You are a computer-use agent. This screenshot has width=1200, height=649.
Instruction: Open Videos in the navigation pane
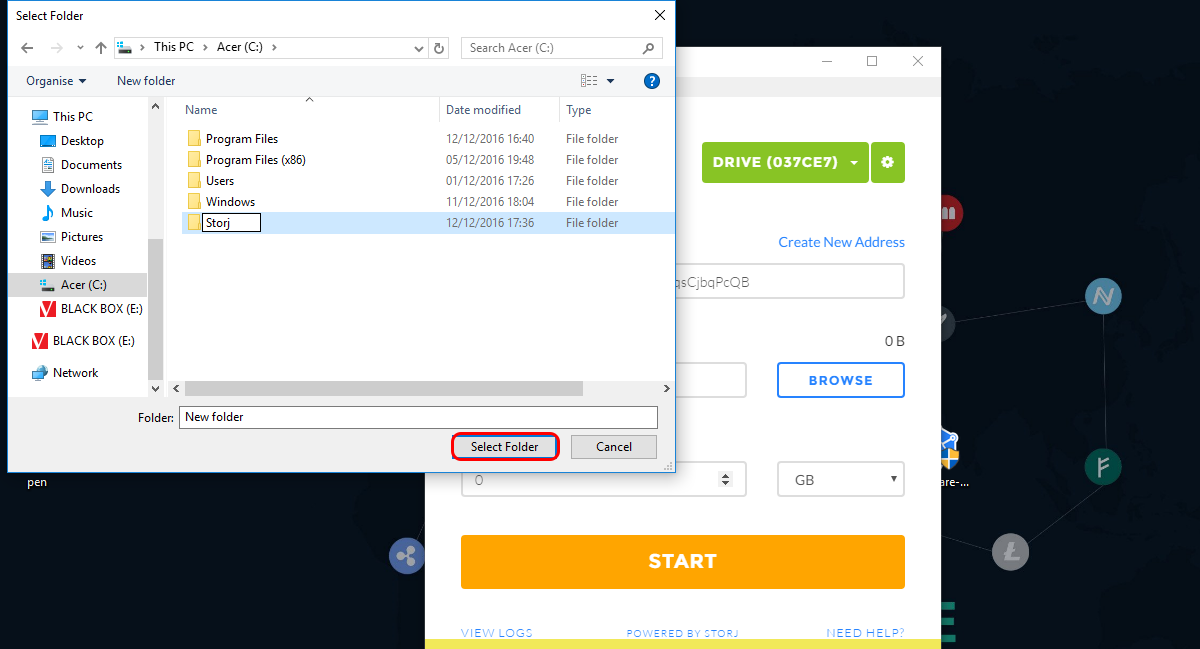78,261
